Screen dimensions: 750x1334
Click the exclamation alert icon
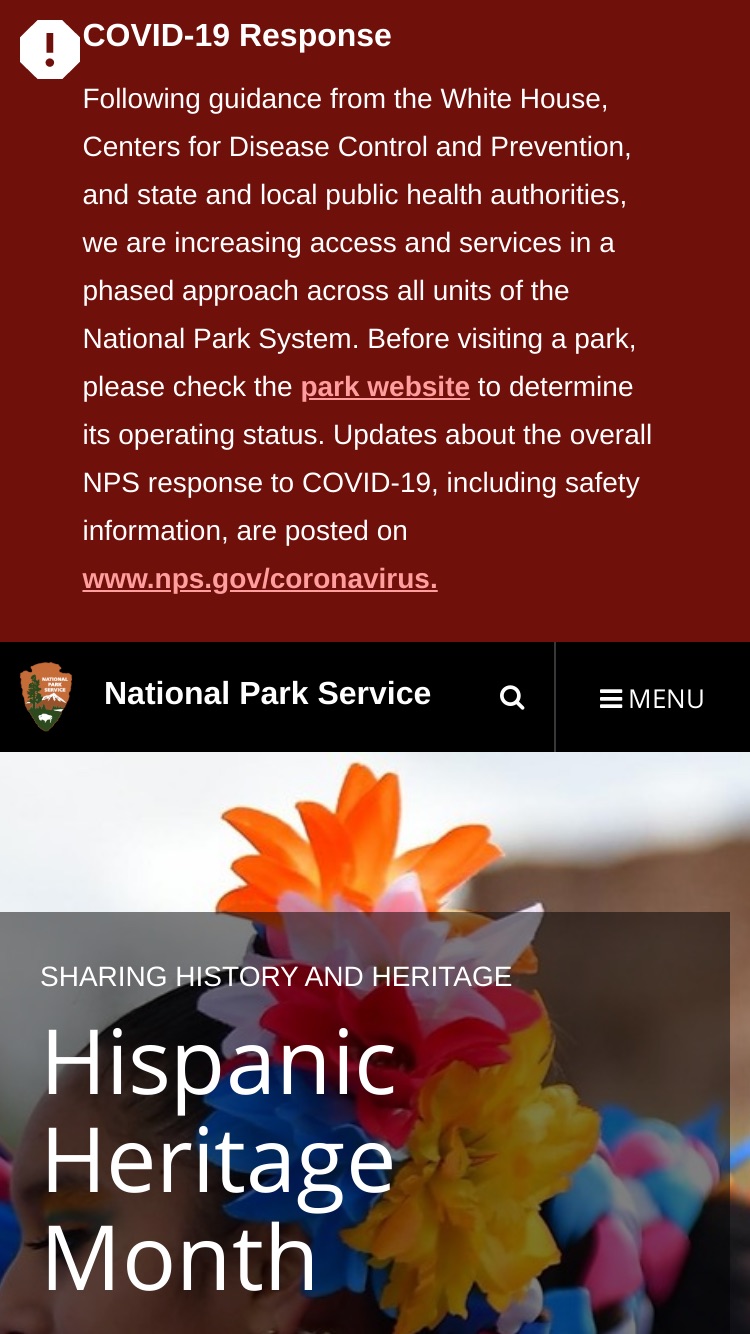tap(50, 49)
